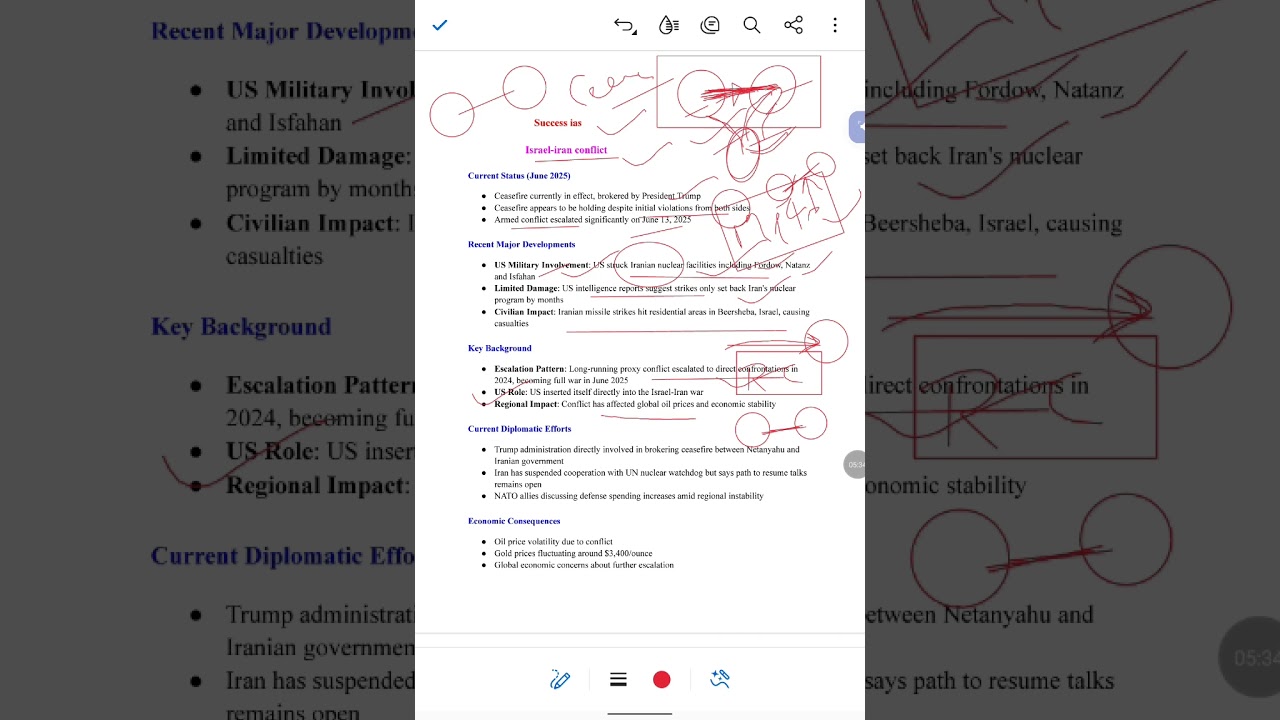Select the freehand pen draw tool
1280x720 pixels.
pos(560,680)
